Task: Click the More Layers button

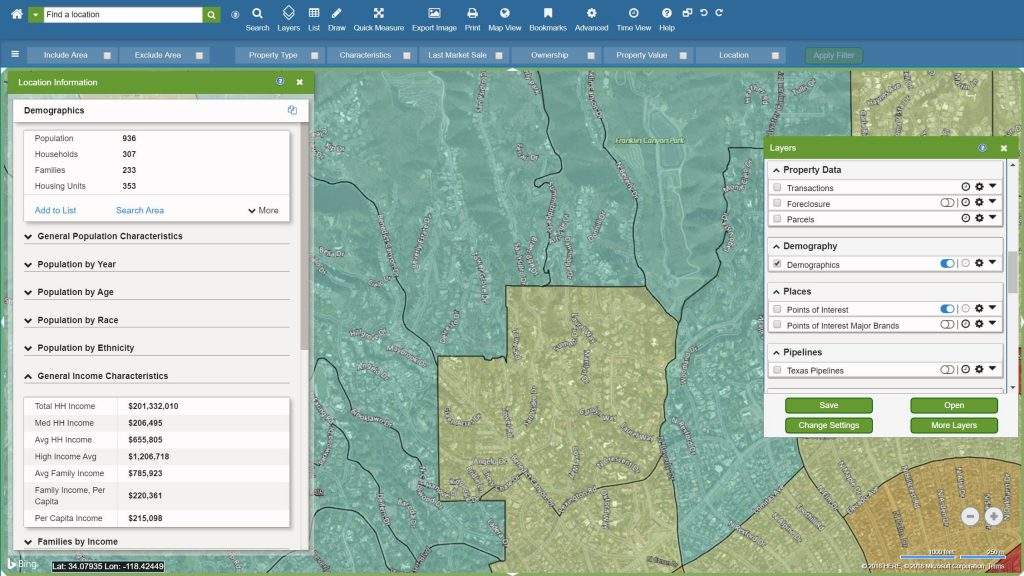Action: [953, 425]
